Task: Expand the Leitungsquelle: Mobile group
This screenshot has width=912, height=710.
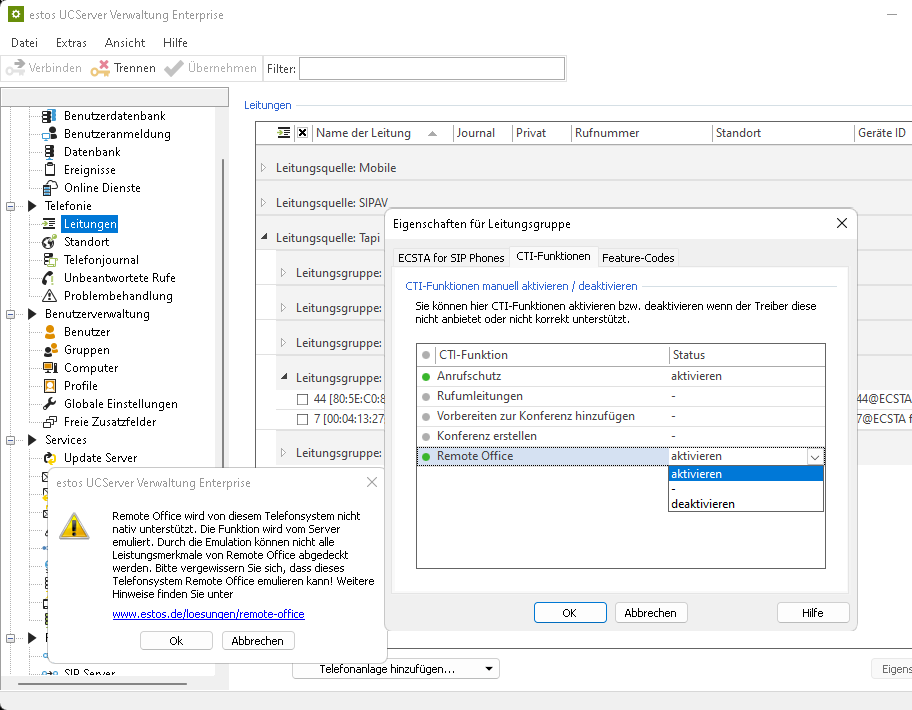Action: point(264,168)
